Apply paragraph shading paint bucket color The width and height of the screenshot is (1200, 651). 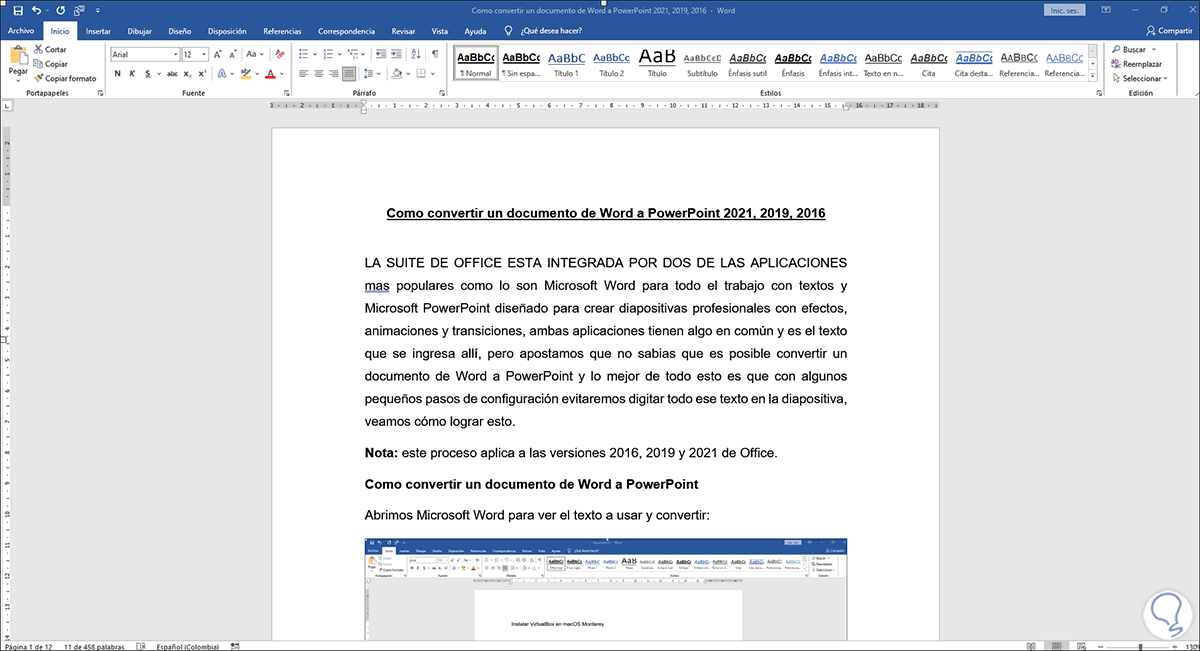[397, 73]
